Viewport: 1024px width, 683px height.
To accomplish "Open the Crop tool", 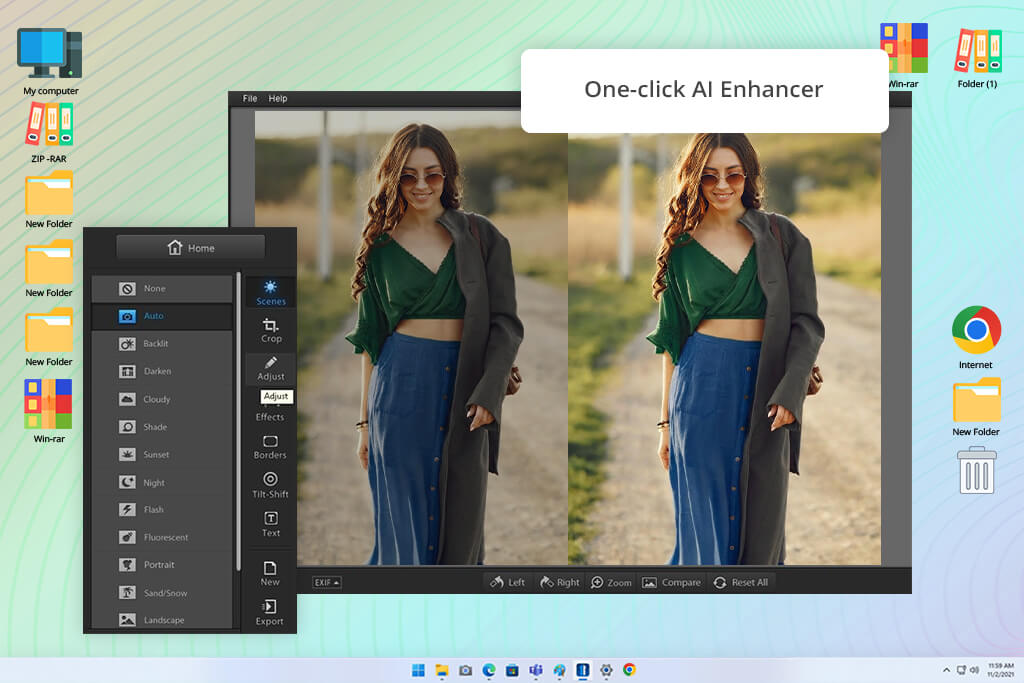I will click(270, 330).
